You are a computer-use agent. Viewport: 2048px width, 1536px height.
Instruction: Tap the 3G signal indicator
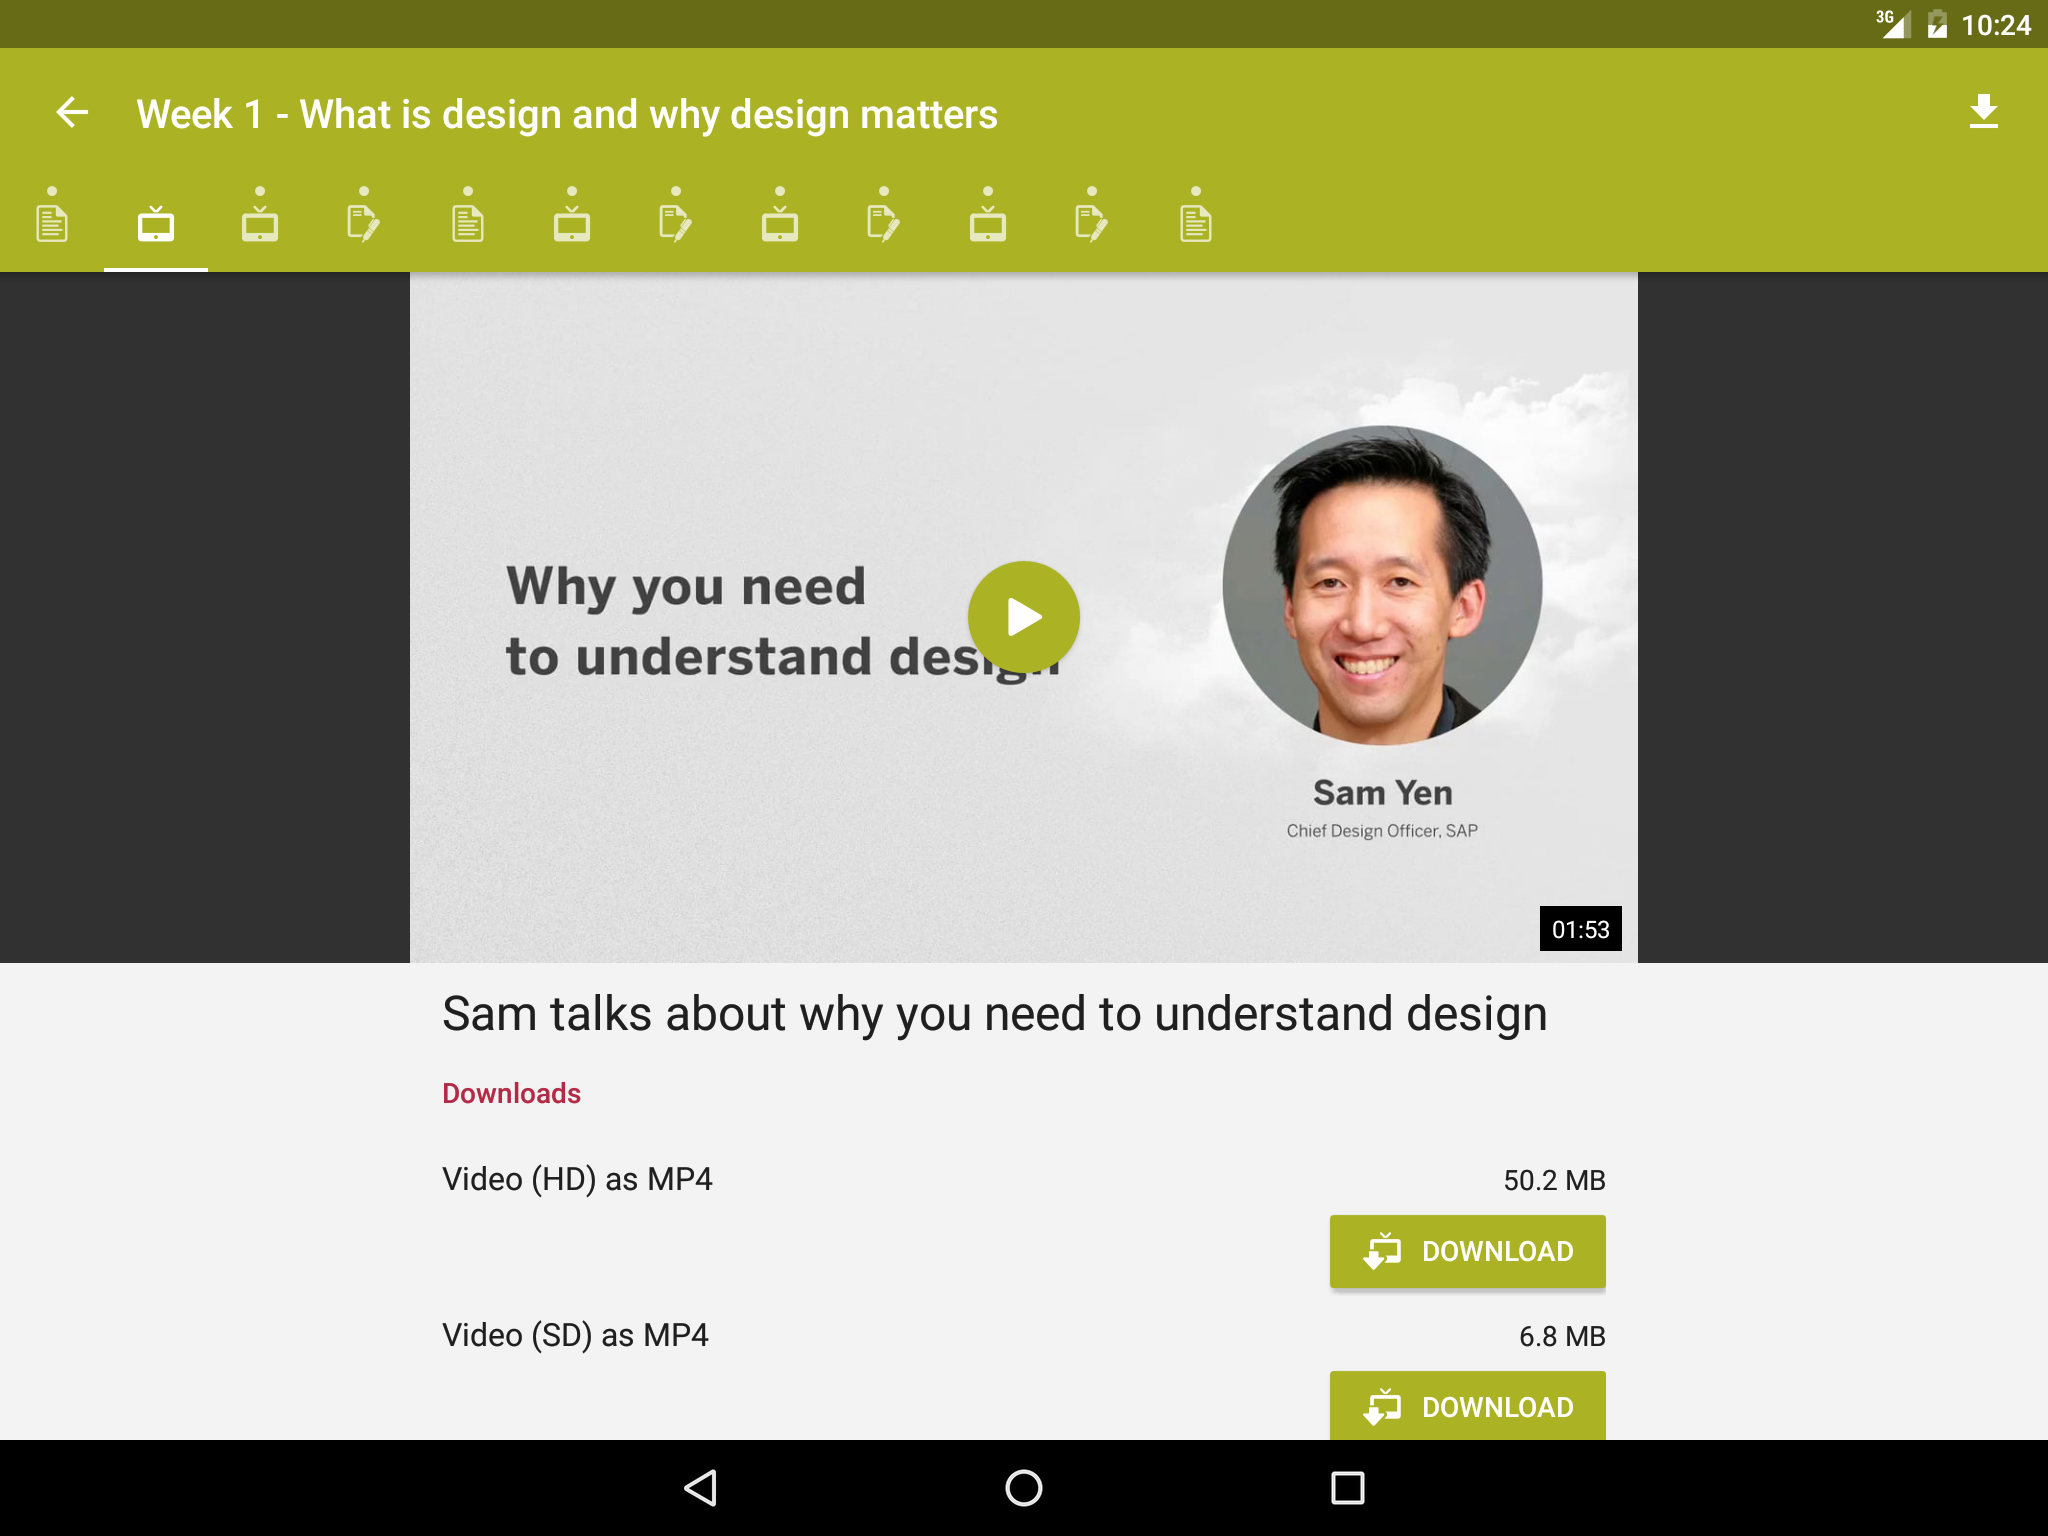pos(1893,24)
